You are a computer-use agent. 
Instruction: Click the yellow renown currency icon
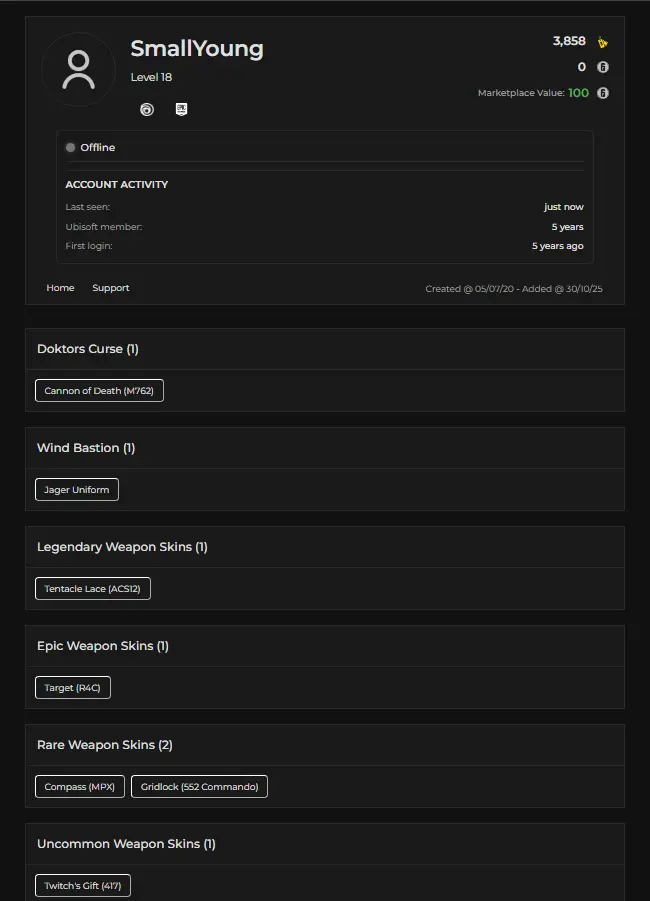pos(602,42)
